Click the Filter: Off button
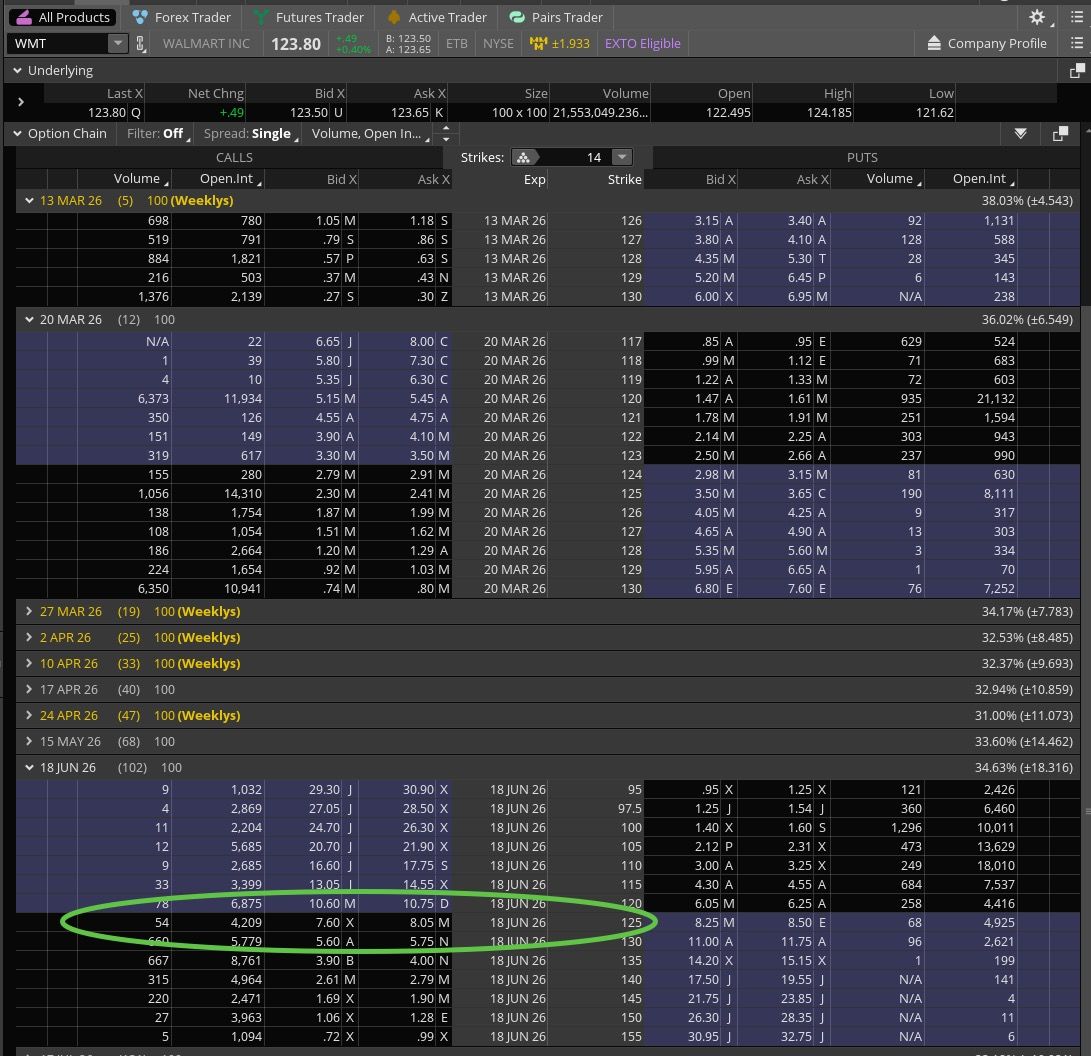Viewport: 1091px width, 1056px height. pos(157,133)
